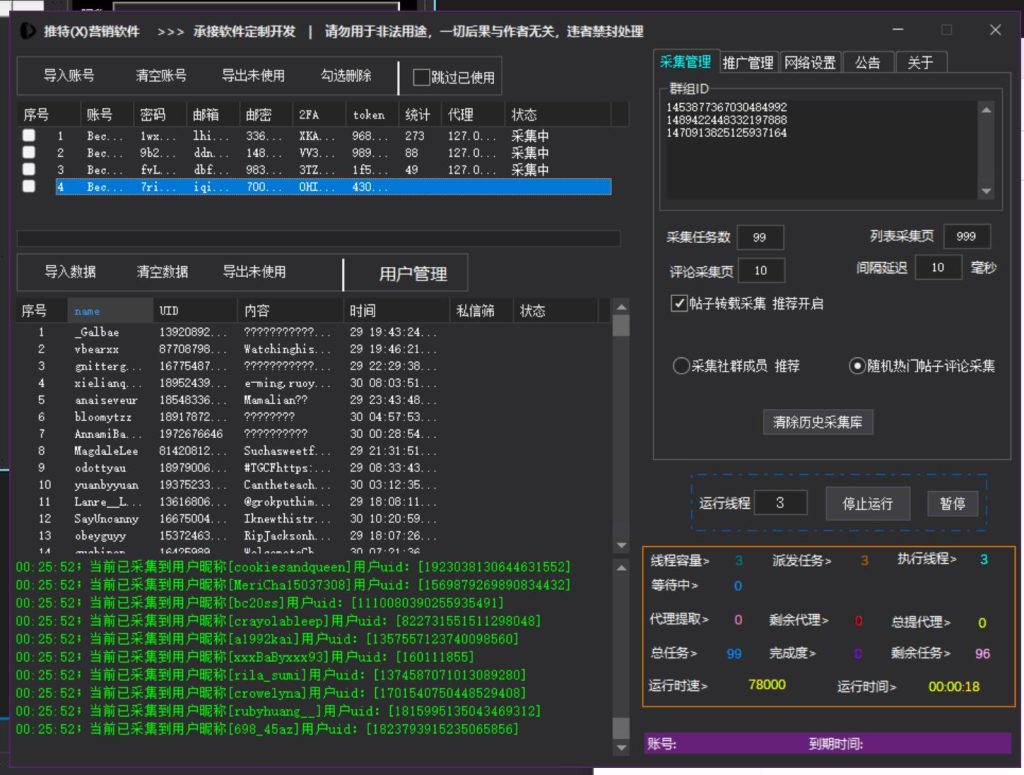This screenshot has height=775, width=1024.
Task: Click the group ID box scroll-down arrow
Action: pos(986,191)
